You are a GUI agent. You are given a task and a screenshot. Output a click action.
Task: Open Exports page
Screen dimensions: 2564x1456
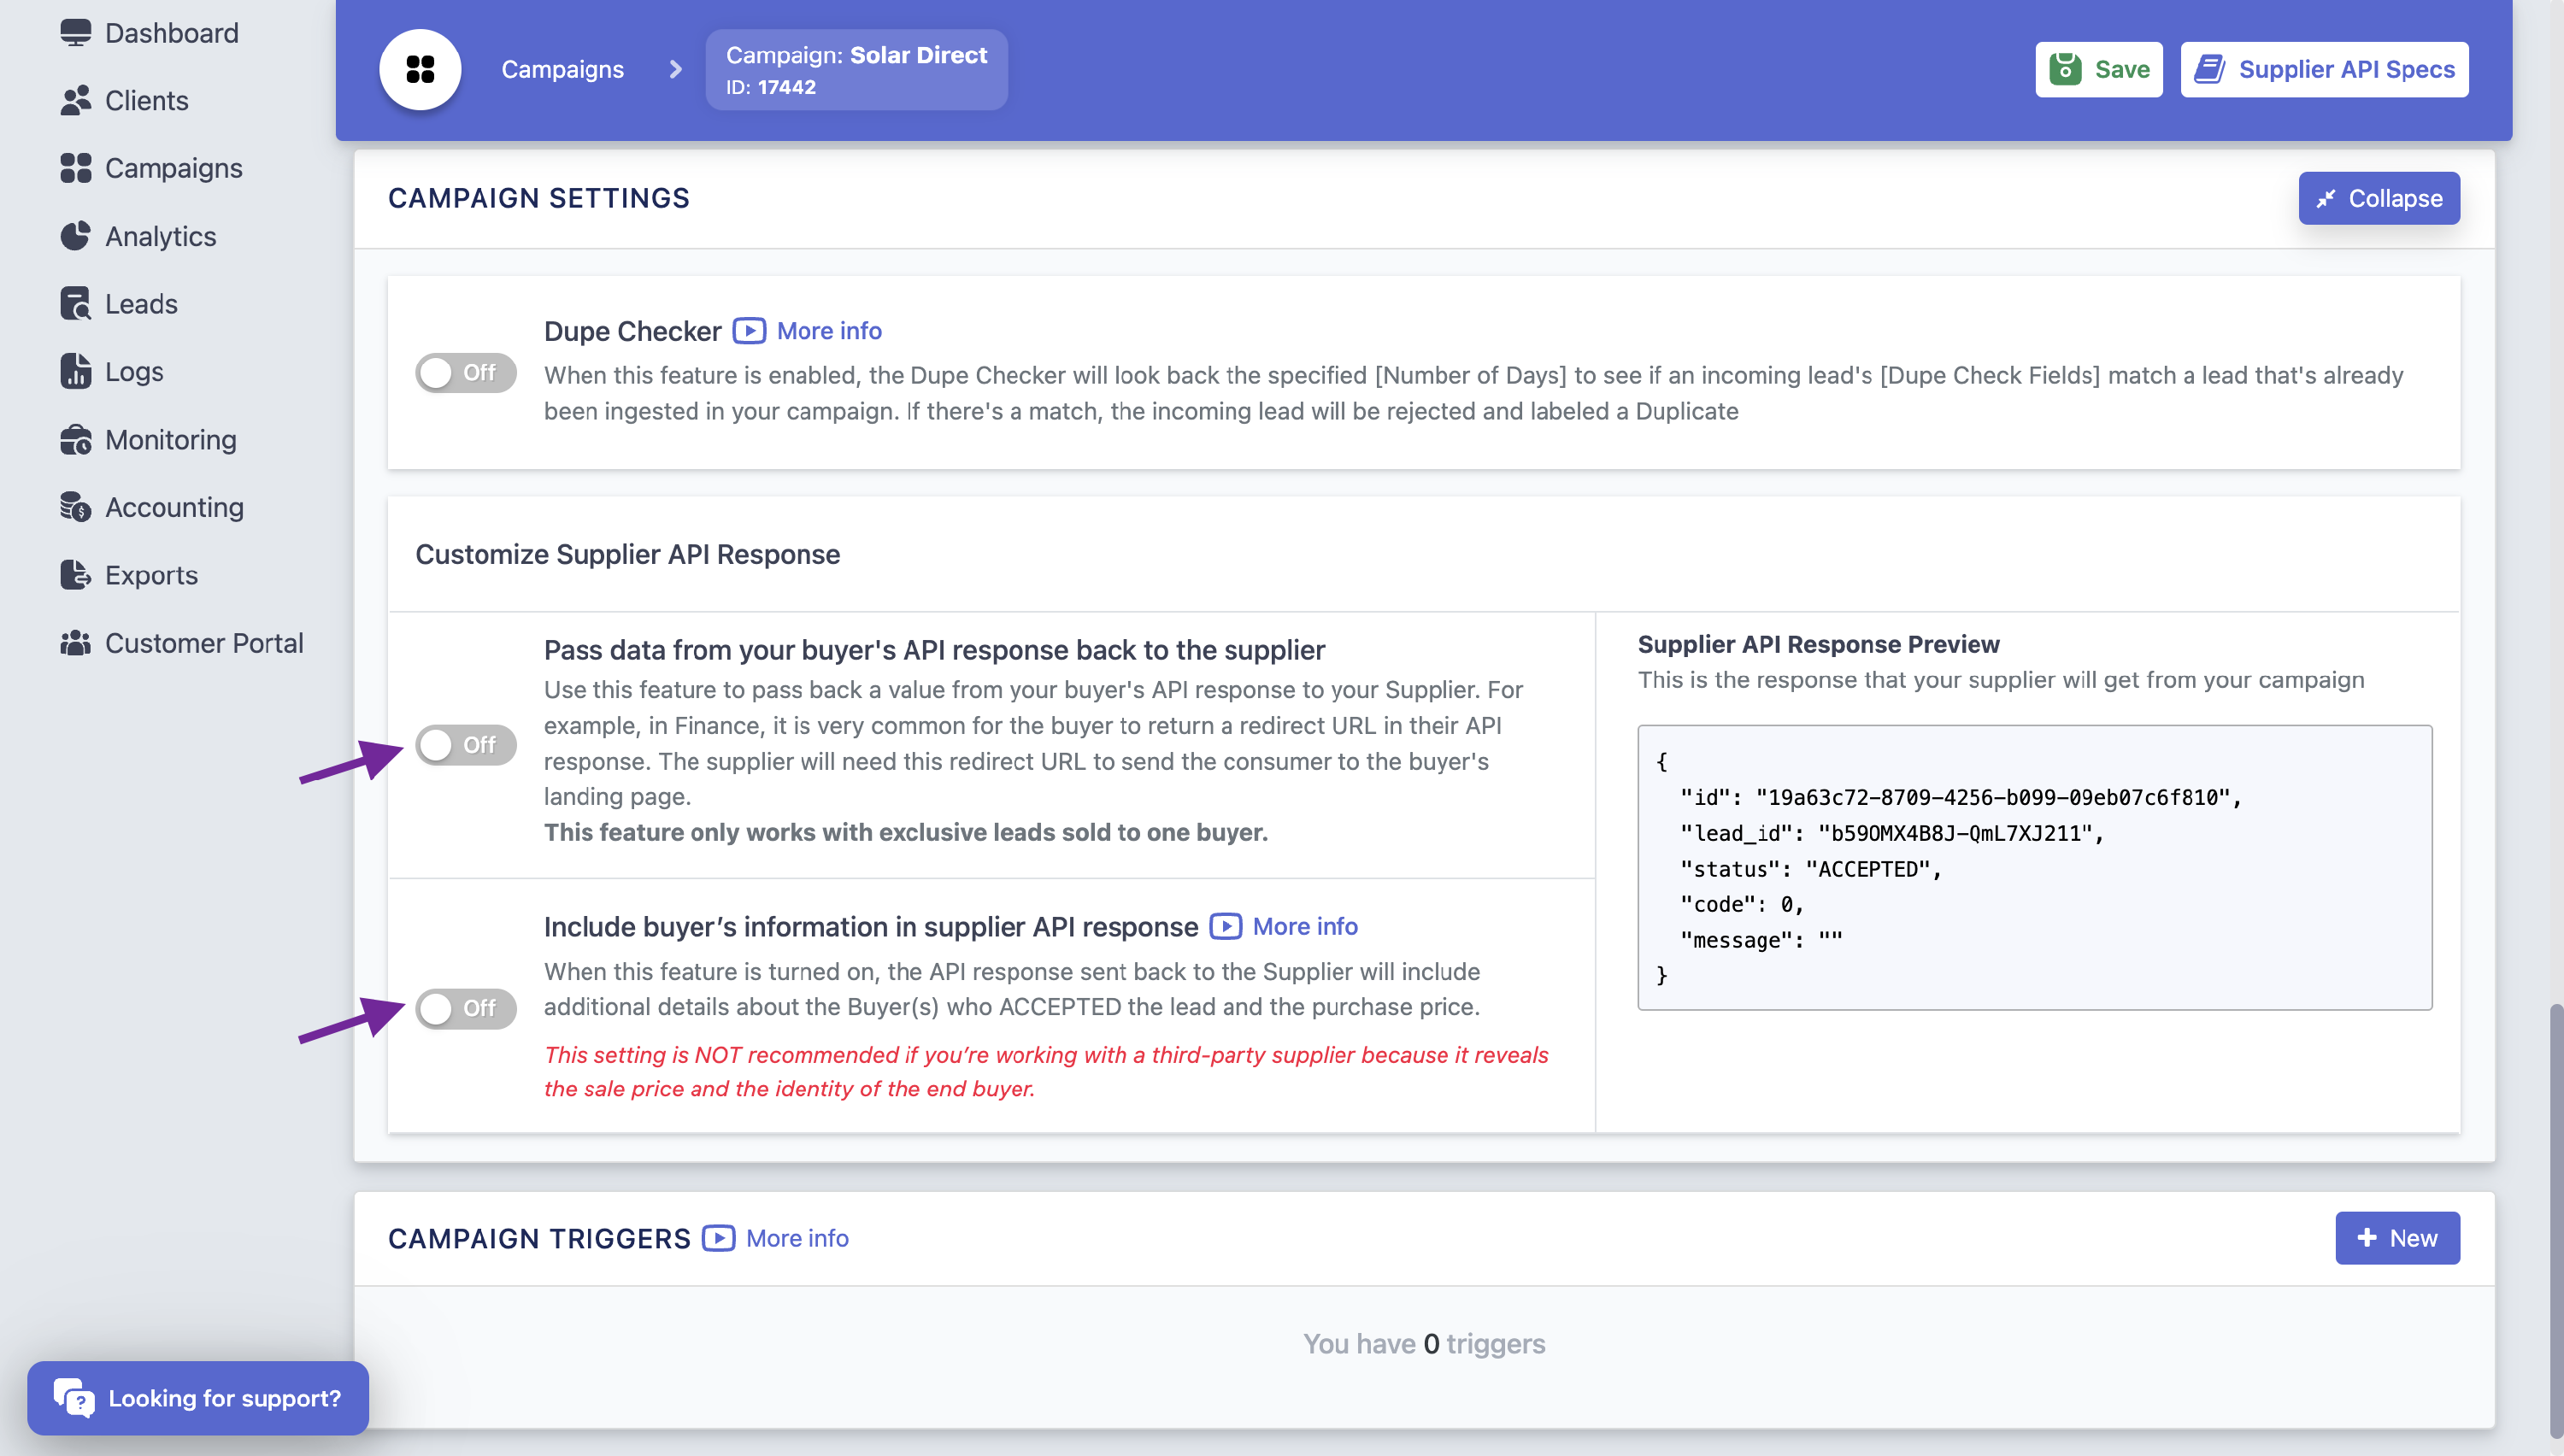(x=129, y=575)
